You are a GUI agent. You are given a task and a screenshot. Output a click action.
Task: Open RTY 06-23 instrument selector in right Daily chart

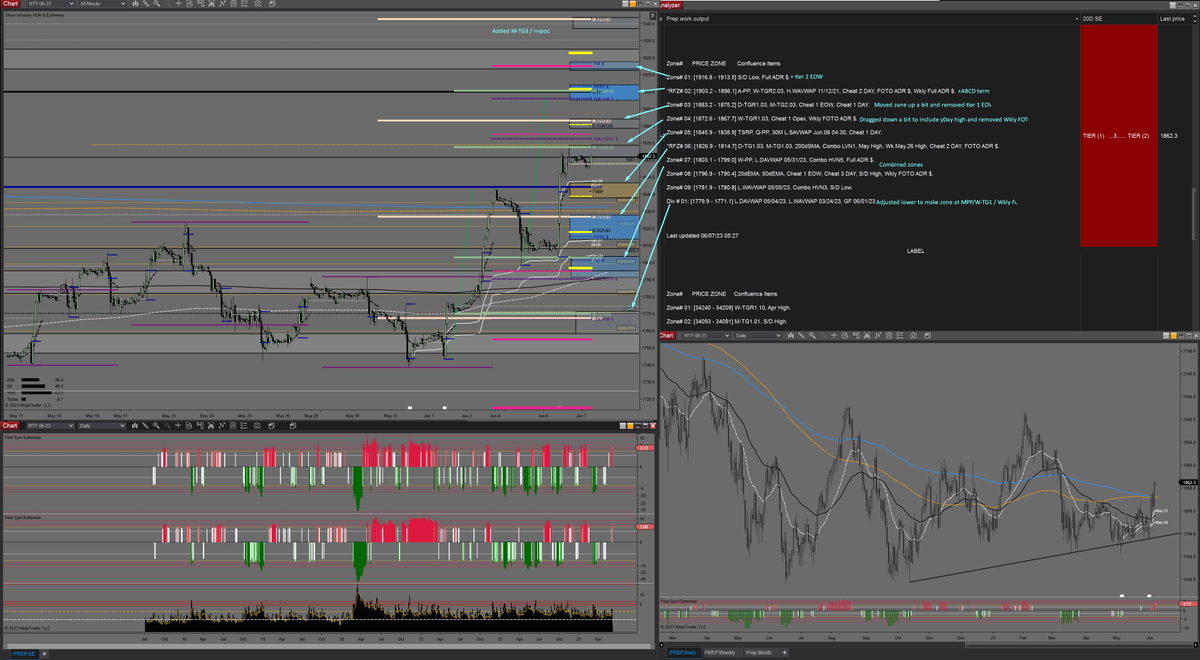tap(706, 336)
